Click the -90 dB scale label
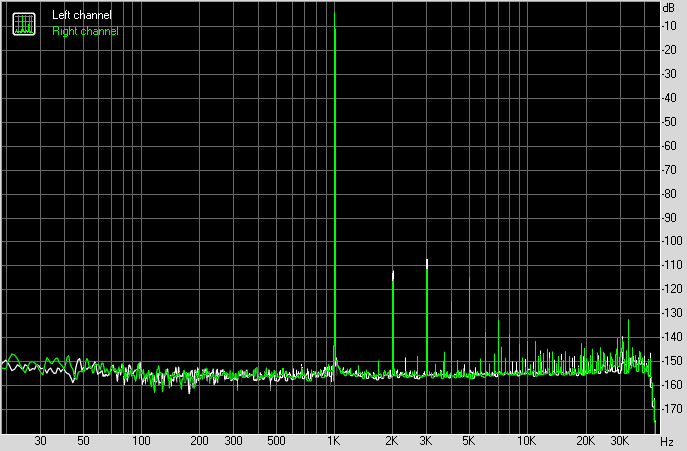Viewport: 687px width, 451px height. click(669, 217)
